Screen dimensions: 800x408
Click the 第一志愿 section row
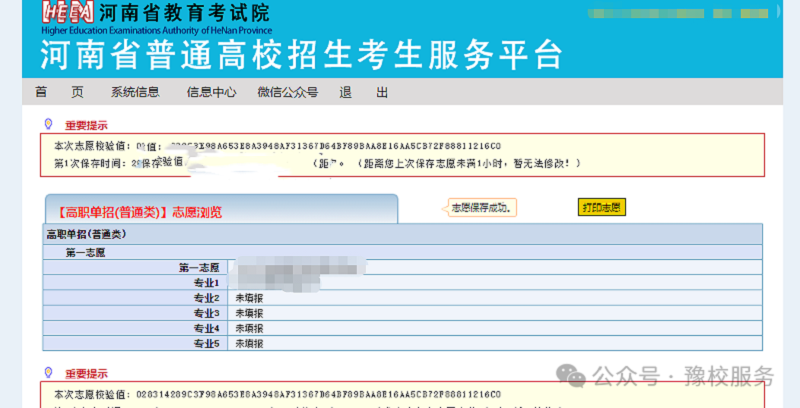point(86,252)
